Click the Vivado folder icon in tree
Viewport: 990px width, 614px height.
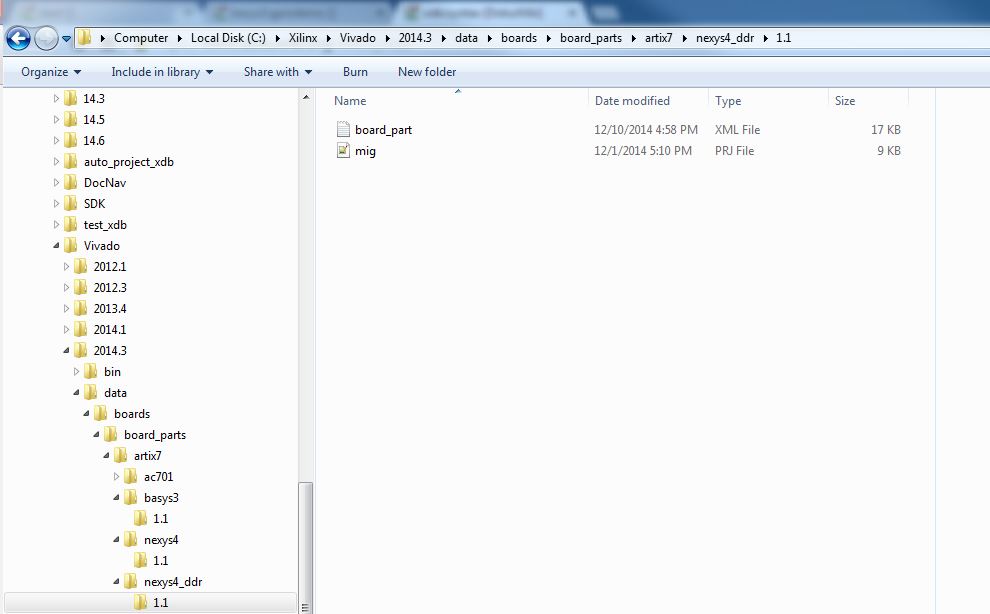pos(71,245)
